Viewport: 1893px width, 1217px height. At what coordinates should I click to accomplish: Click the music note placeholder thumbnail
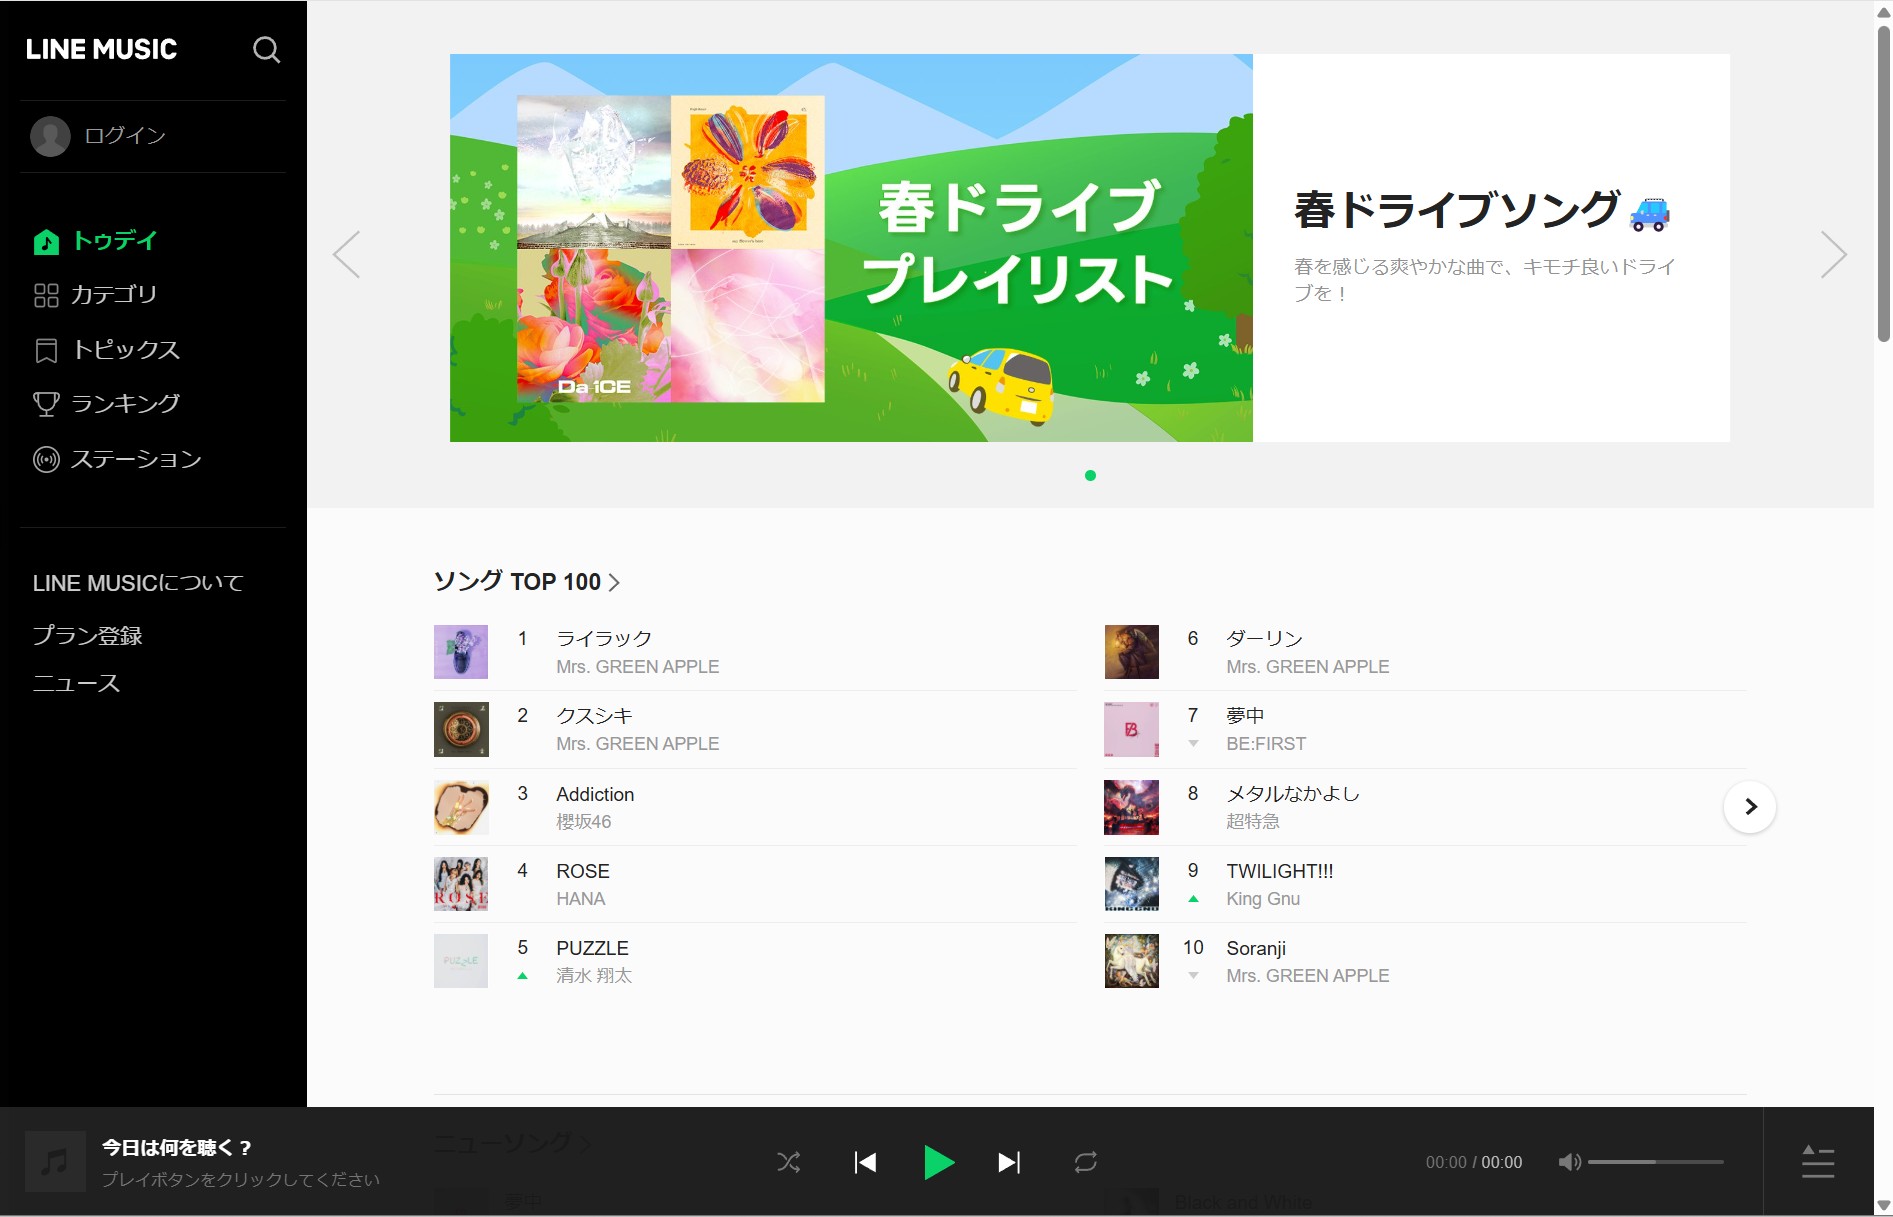click(55, 1162)
